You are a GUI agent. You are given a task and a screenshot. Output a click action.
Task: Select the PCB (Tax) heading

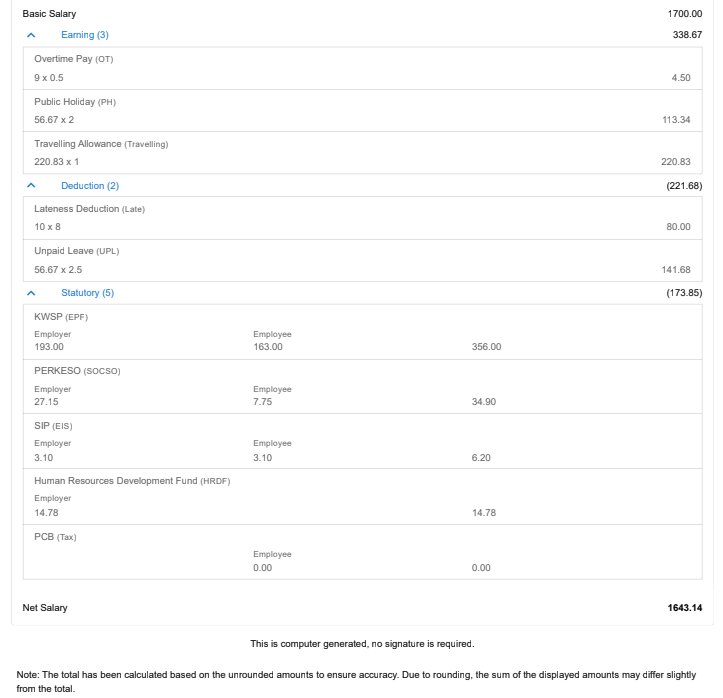pos(55,537)
